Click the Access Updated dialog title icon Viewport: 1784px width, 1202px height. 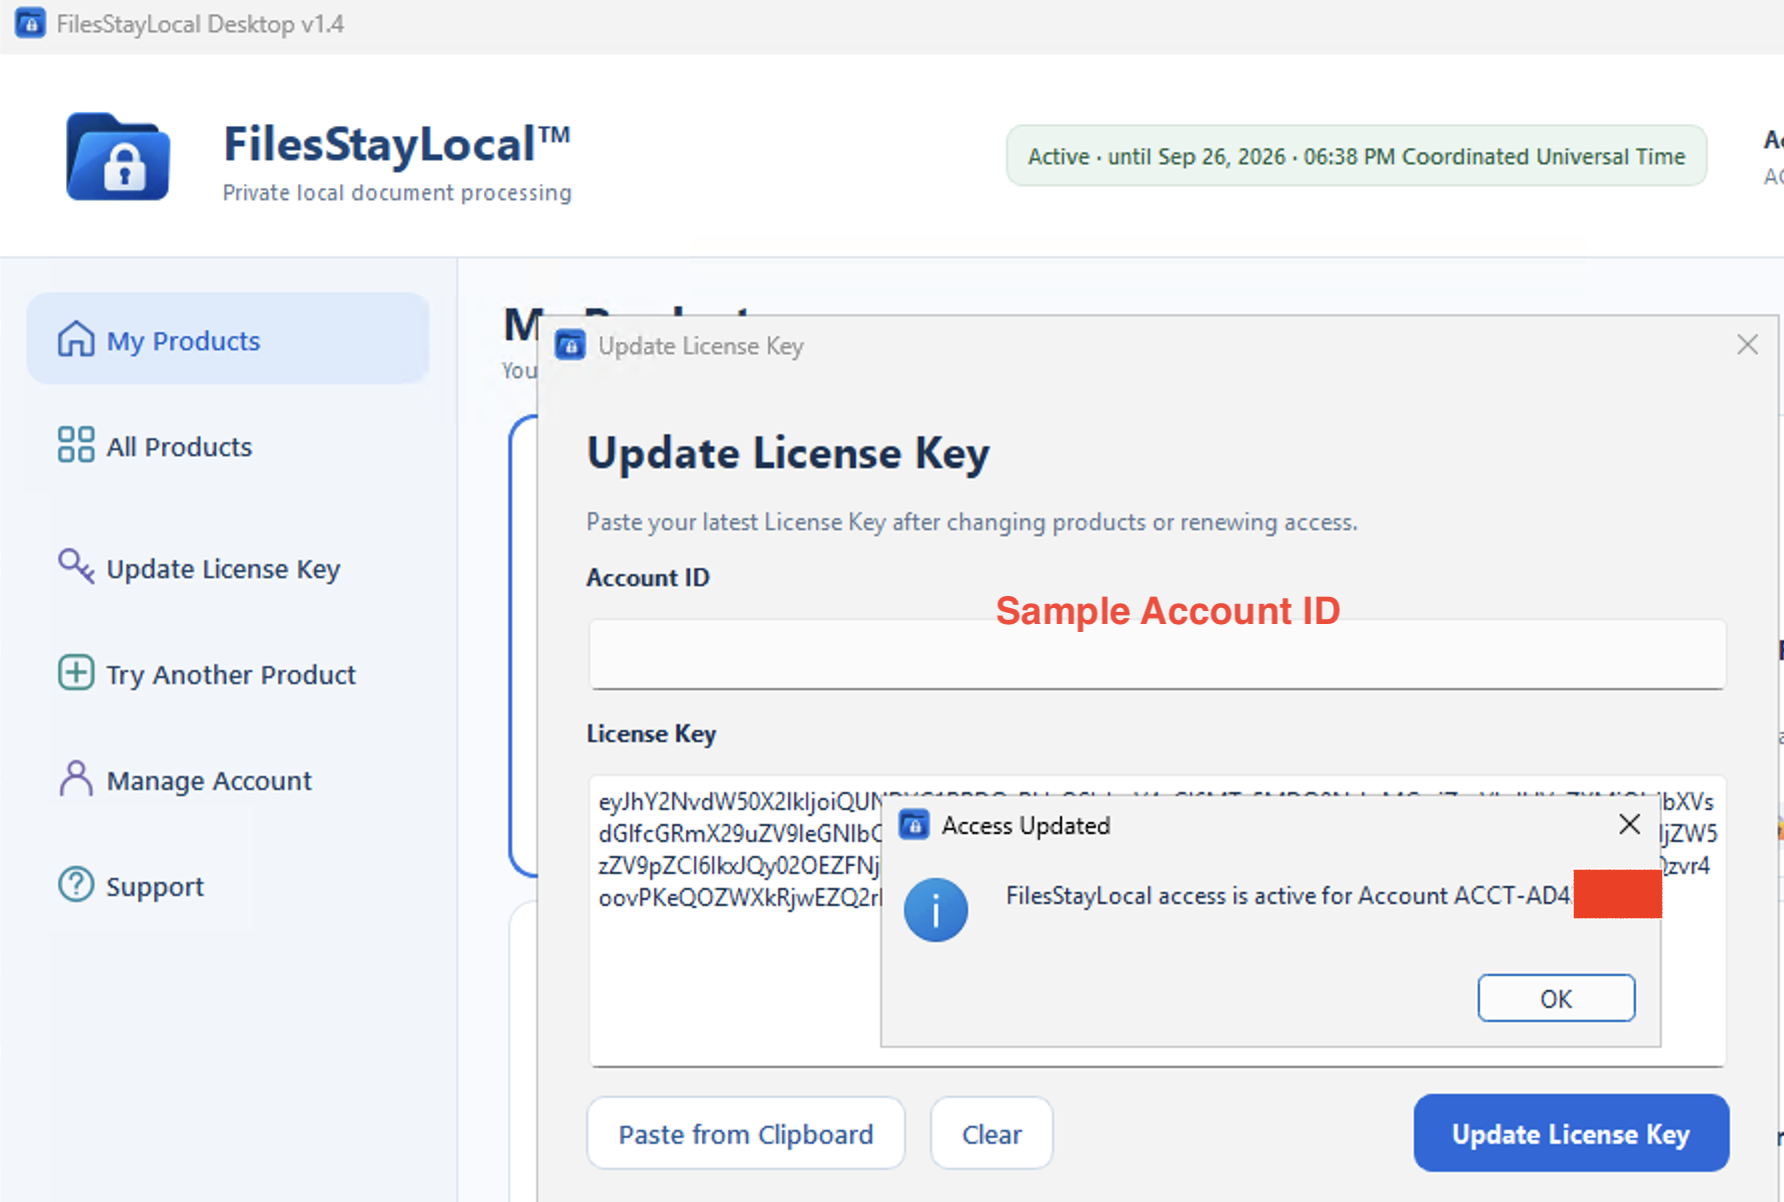(x=914, y=825)
